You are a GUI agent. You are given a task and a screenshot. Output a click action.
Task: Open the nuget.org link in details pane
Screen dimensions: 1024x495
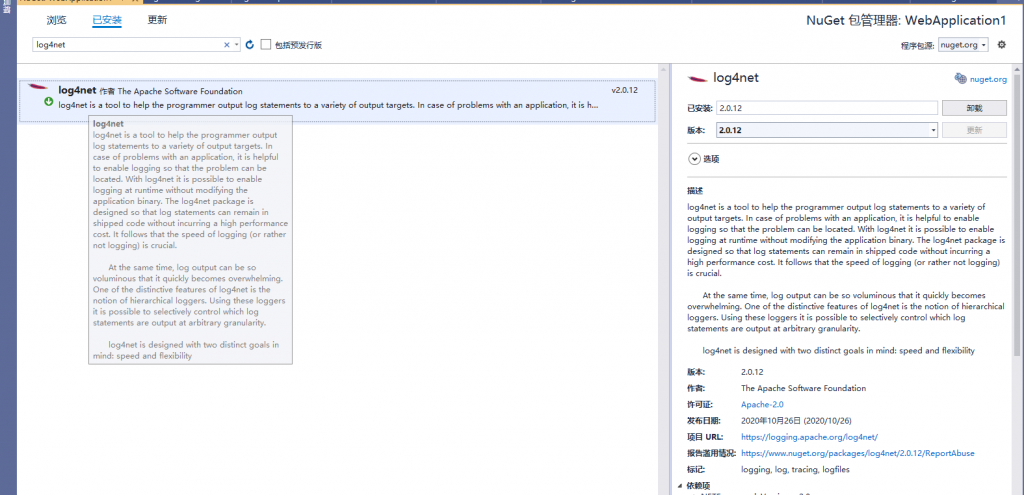pyautogui.click(x=988, y=79)
